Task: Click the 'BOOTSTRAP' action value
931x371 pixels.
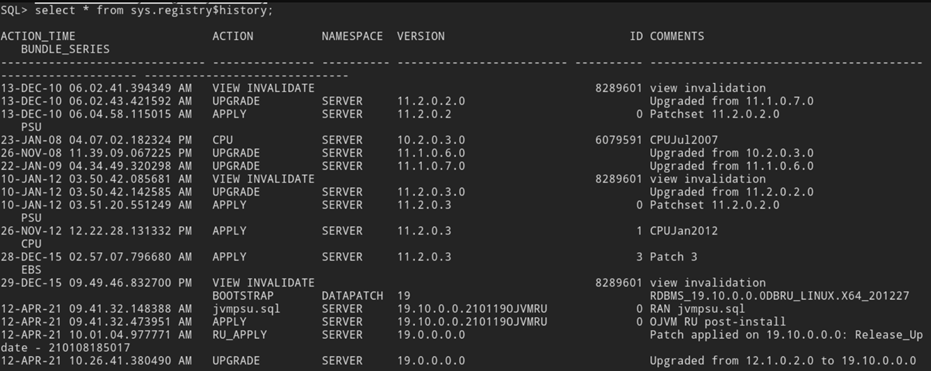Action: pos(243,296)
